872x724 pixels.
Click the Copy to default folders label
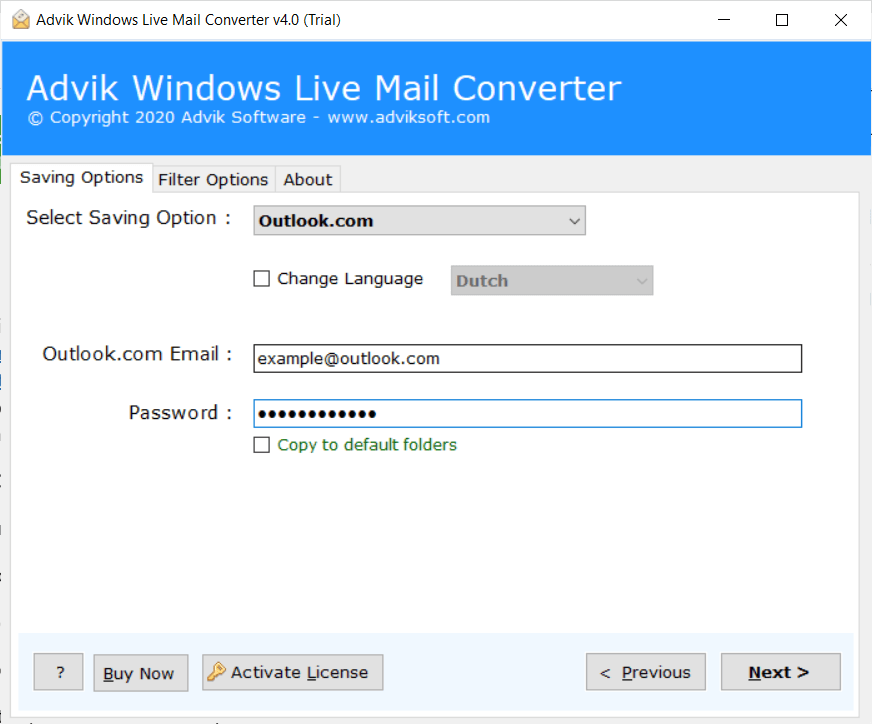[367, 445]
